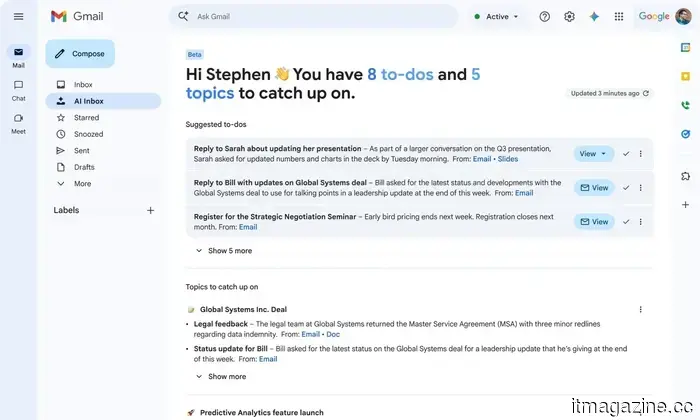Viewport: 700px width, 420px height.
Task: Open Email source link for Sarah to-do
Action: pos(482,159)
